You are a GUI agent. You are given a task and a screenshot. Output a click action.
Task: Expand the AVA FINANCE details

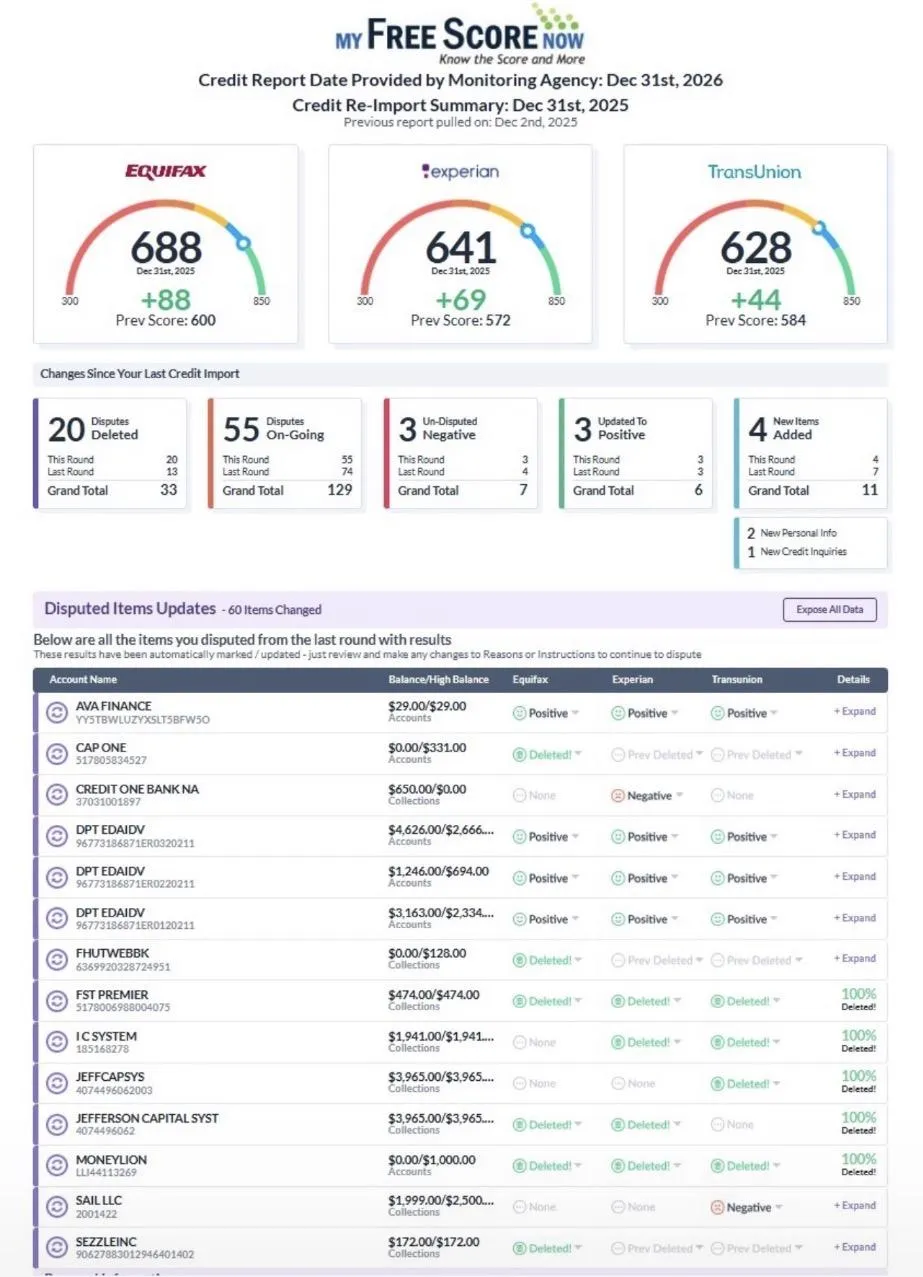(x=855, y=712)
